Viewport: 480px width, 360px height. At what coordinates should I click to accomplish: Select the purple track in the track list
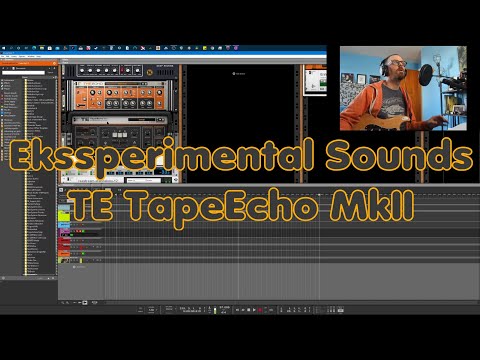(65, 232)
